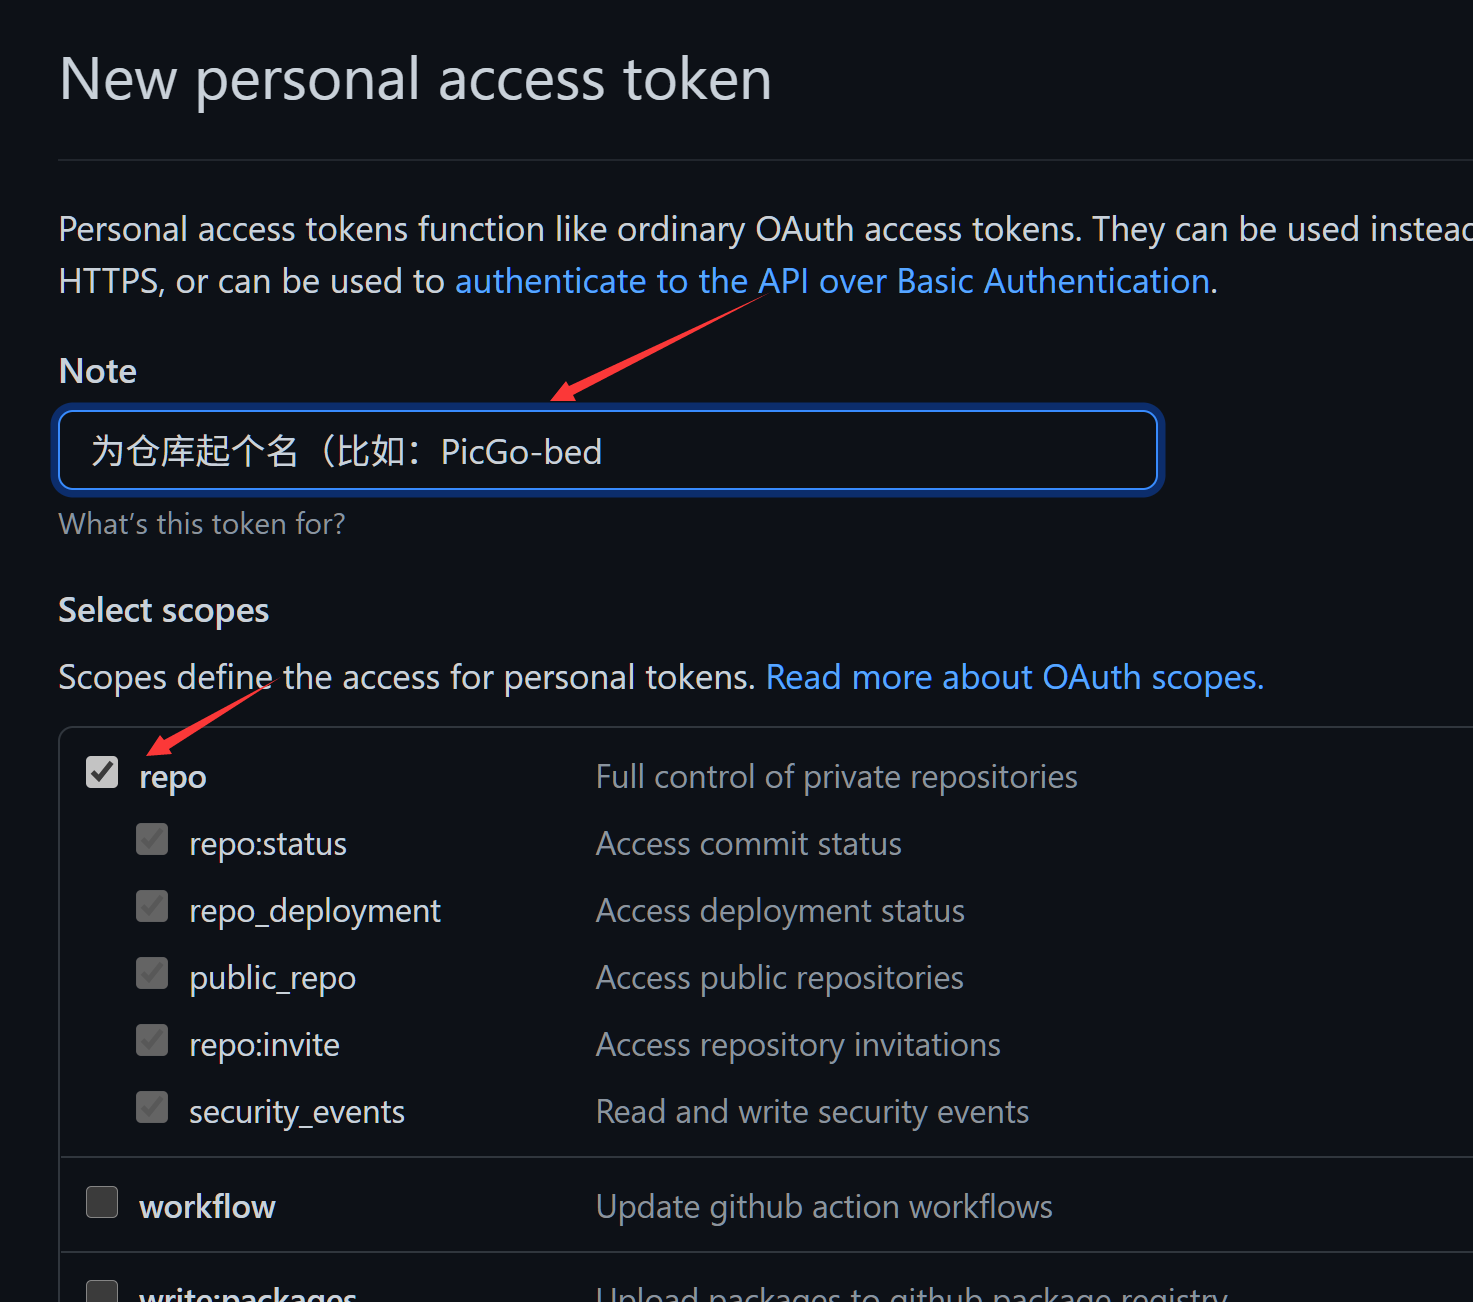Toggle the public_repo checkbox
Image resolution: width=1473 pixels, height=1302 pixels.
152,973
